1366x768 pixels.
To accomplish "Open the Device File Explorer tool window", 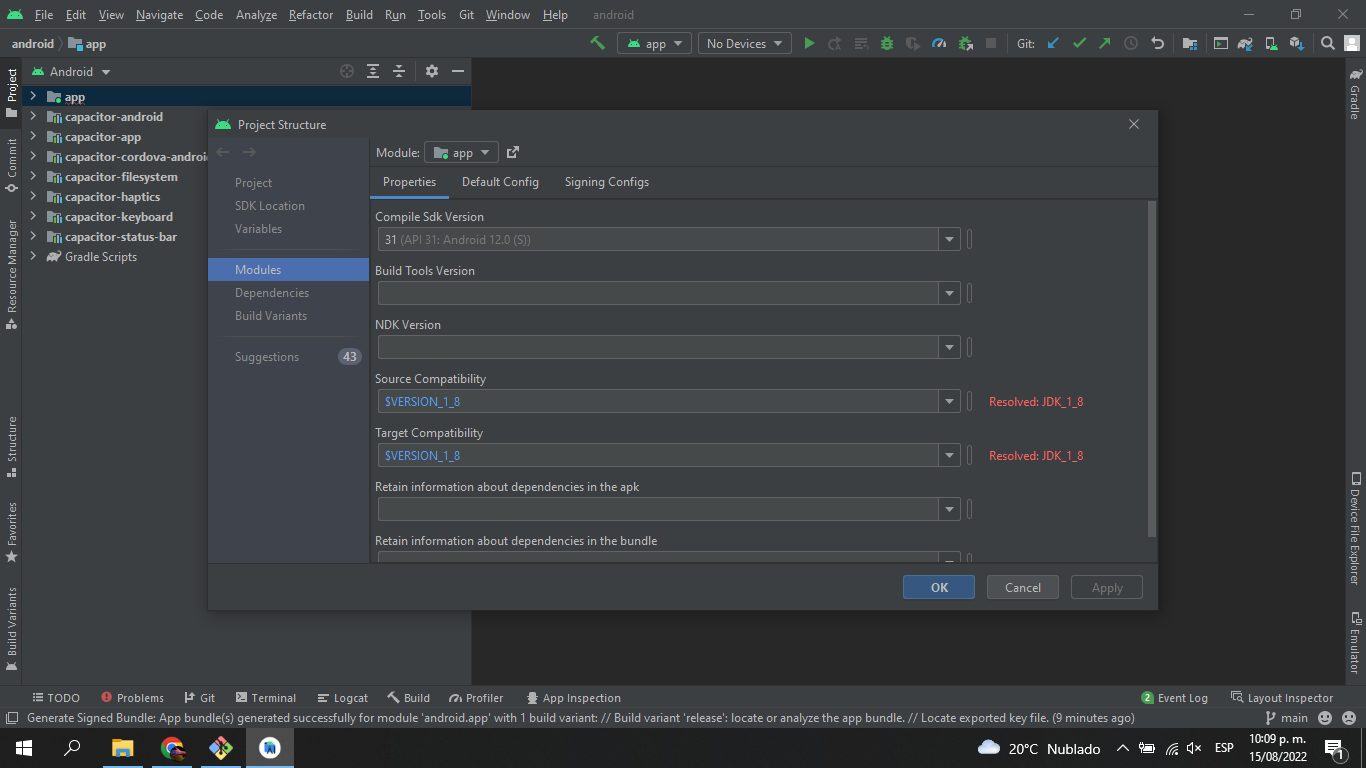I will [1355, 528].
